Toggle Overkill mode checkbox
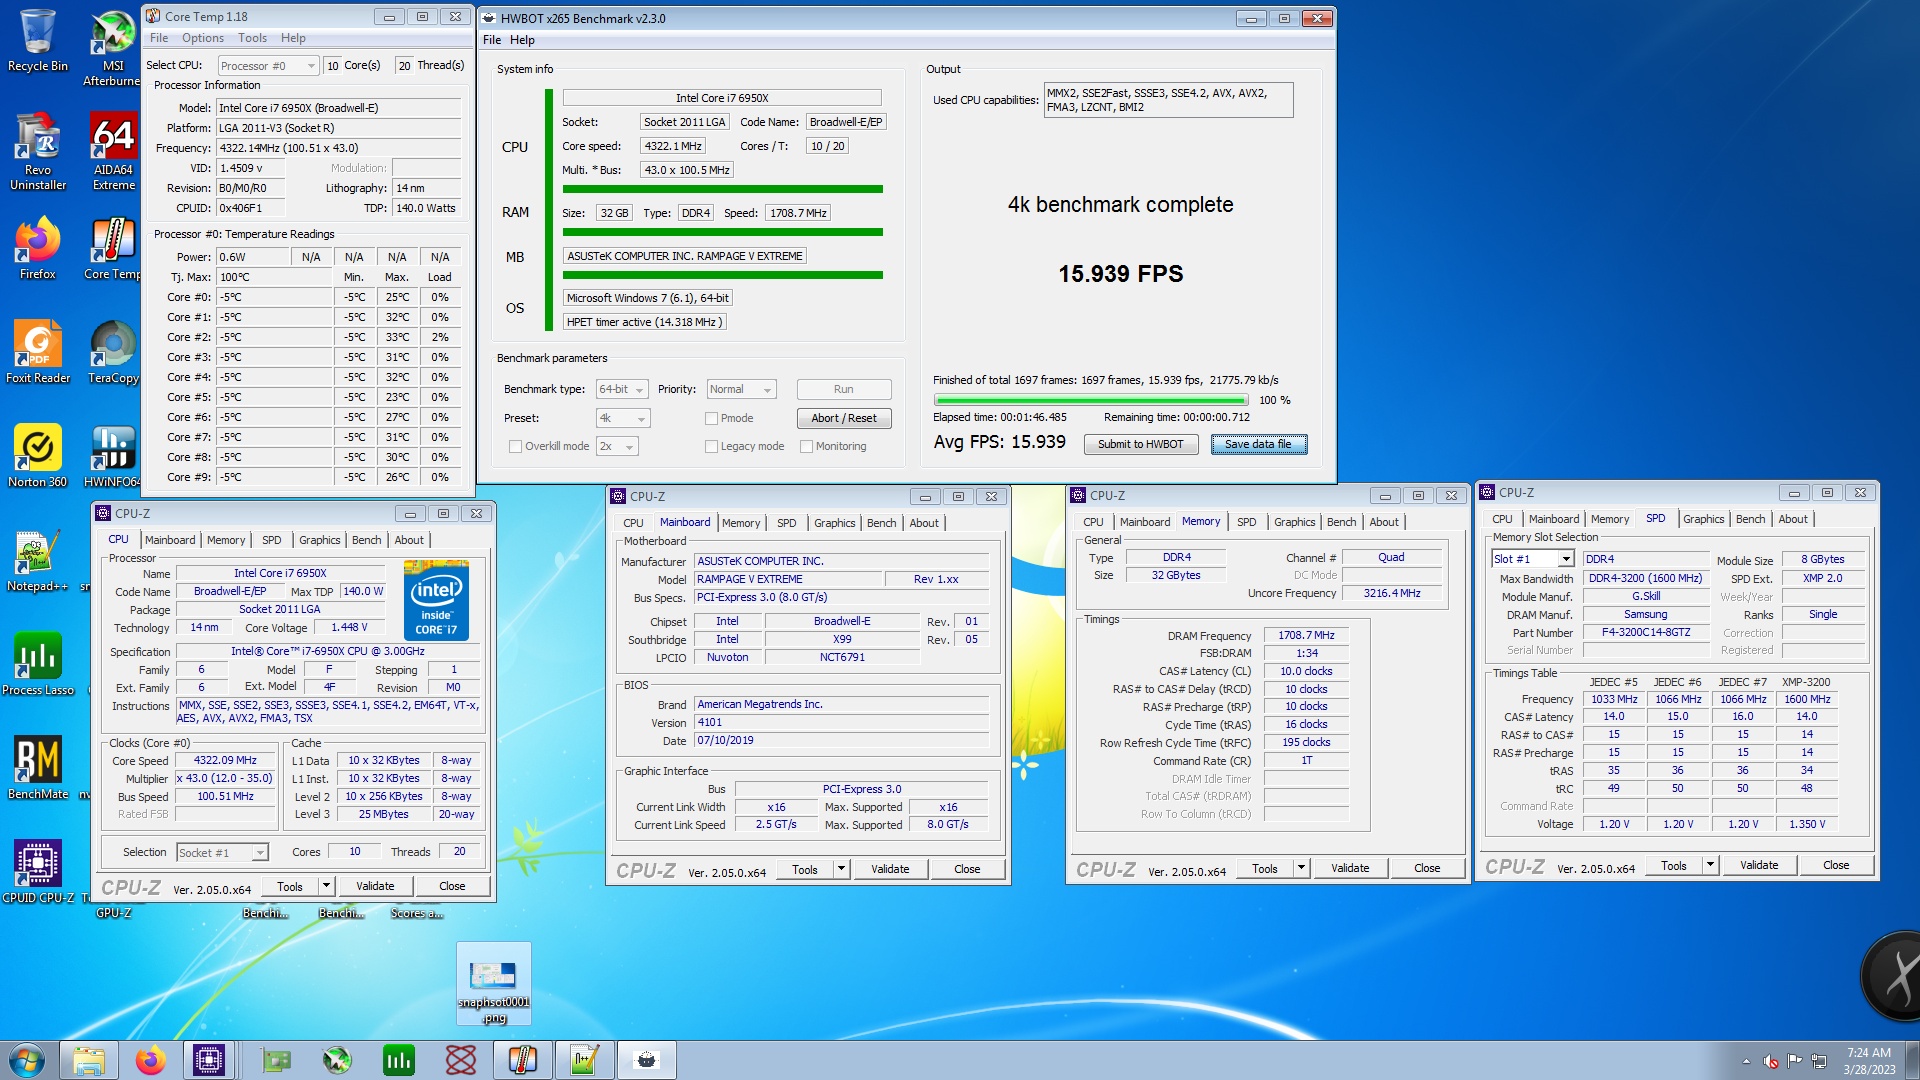This screenshot has height=1080, width=1920. pos(515,447)
